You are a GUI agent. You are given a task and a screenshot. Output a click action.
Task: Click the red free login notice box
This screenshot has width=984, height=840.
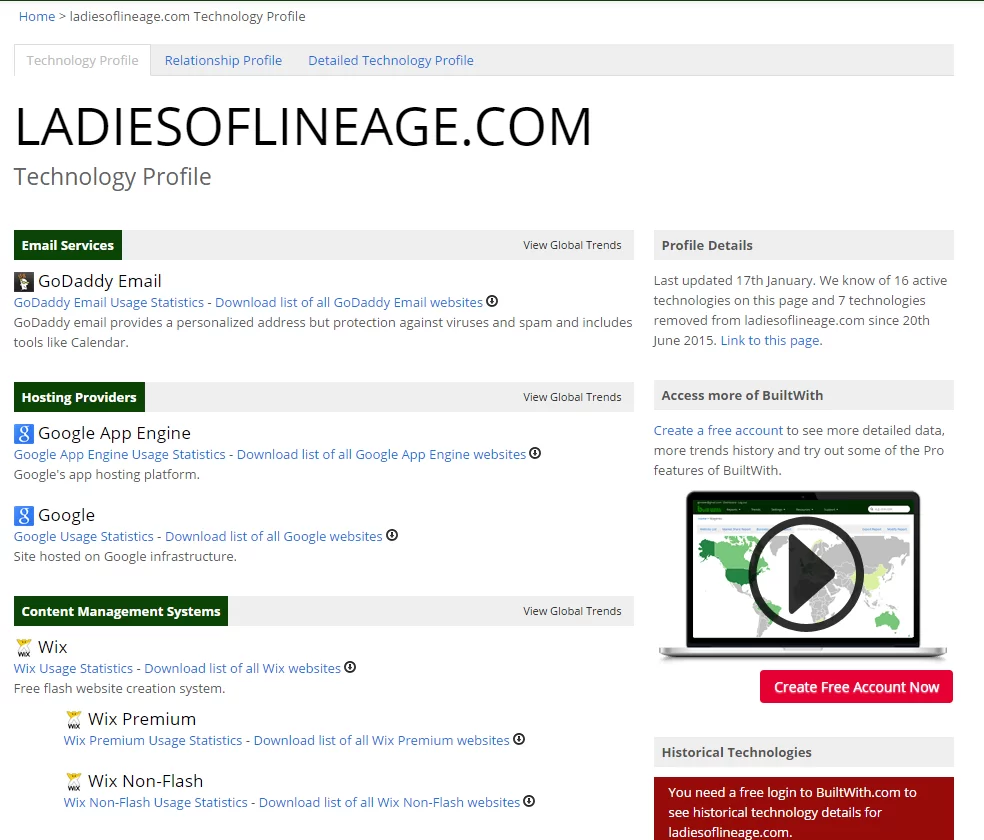(803, 809)
